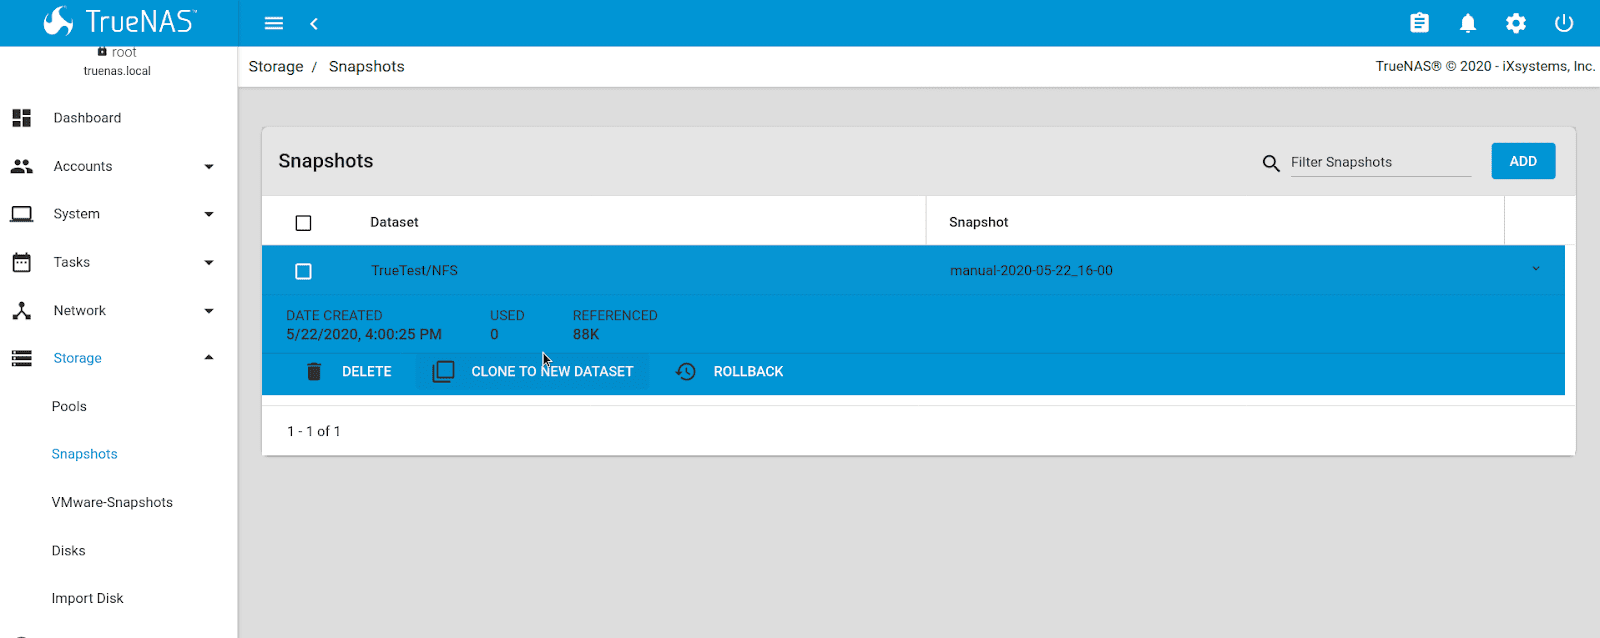This screenshot has height=638, width=1600.
Task: Toggle the hamburger sidebar menu
Action: 274,23
